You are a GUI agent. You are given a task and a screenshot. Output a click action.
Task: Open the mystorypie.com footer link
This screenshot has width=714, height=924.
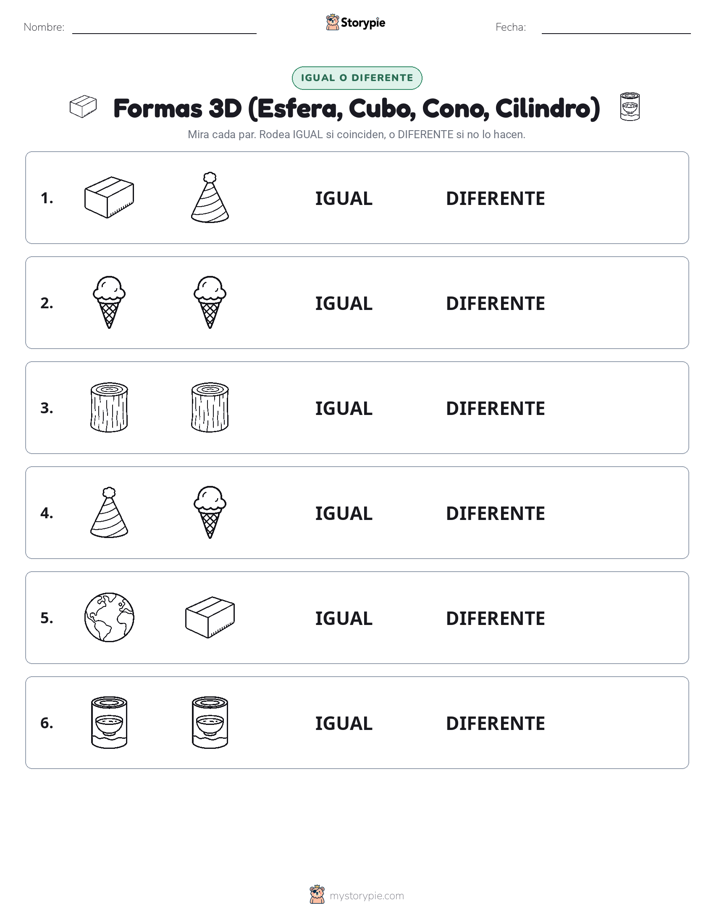pos(366,896)
